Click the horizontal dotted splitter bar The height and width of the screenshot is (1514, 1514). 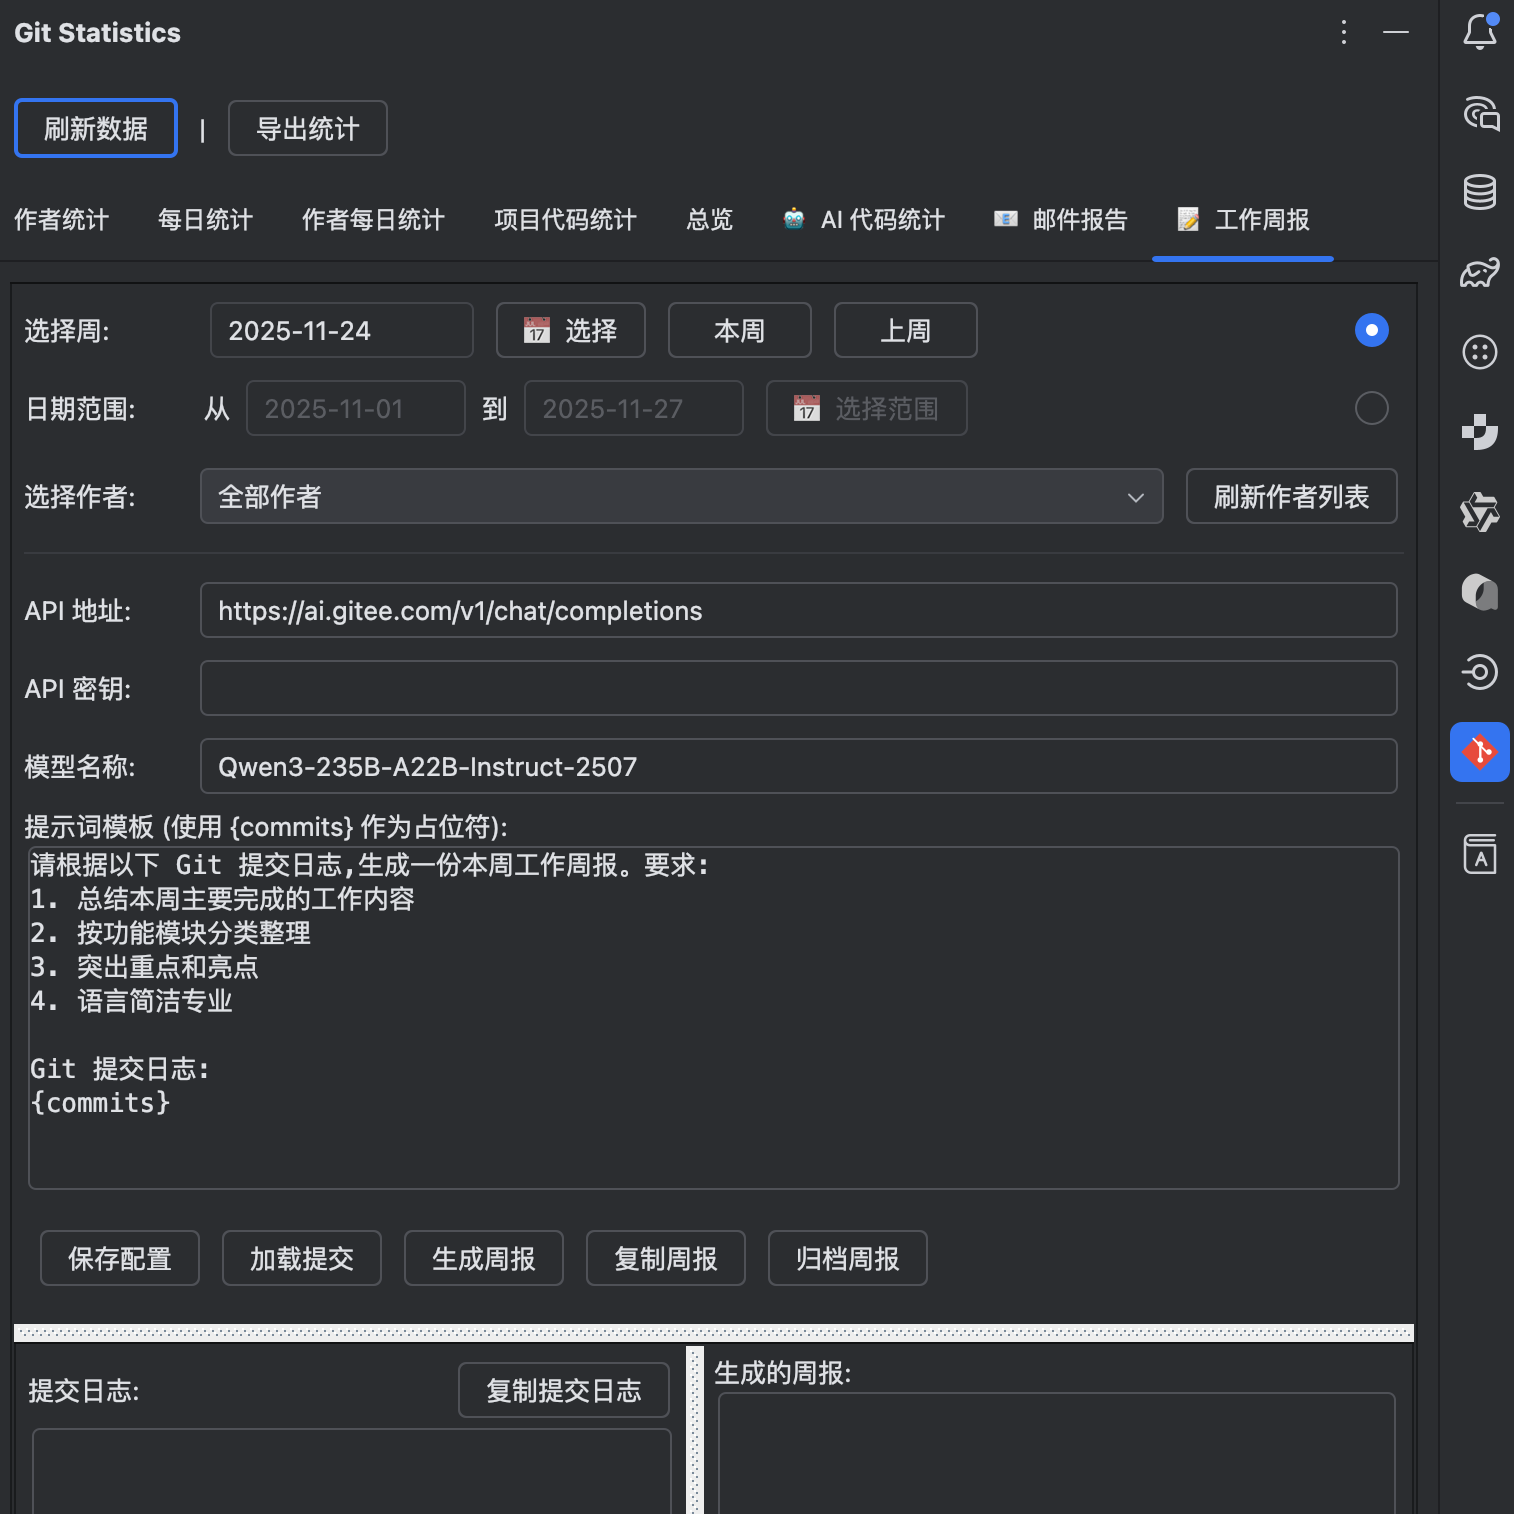point(713,1333)
